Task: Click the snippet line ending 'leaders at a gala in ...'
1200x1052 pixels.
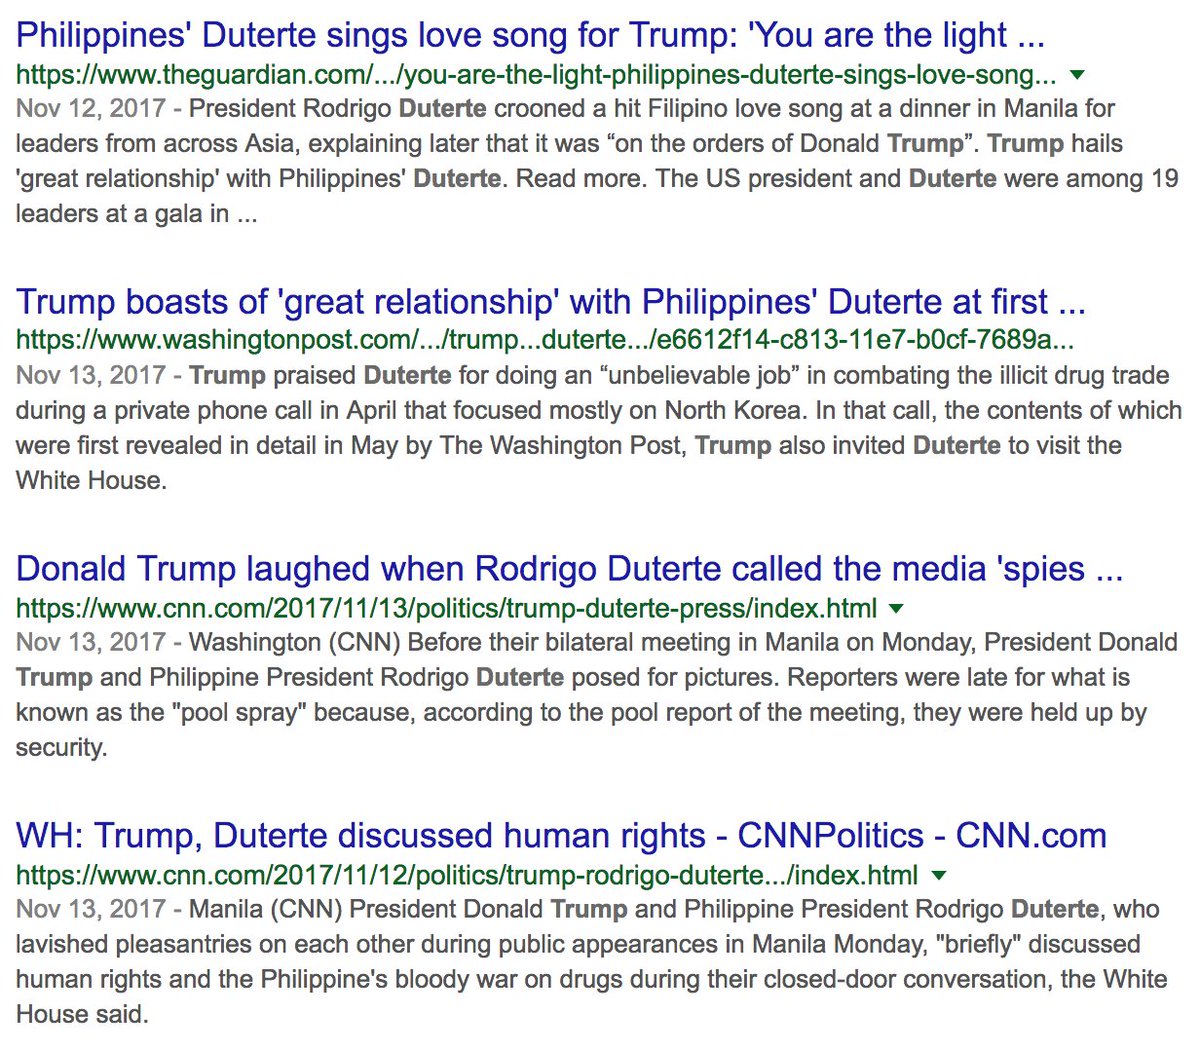Action: coord(137,214)
